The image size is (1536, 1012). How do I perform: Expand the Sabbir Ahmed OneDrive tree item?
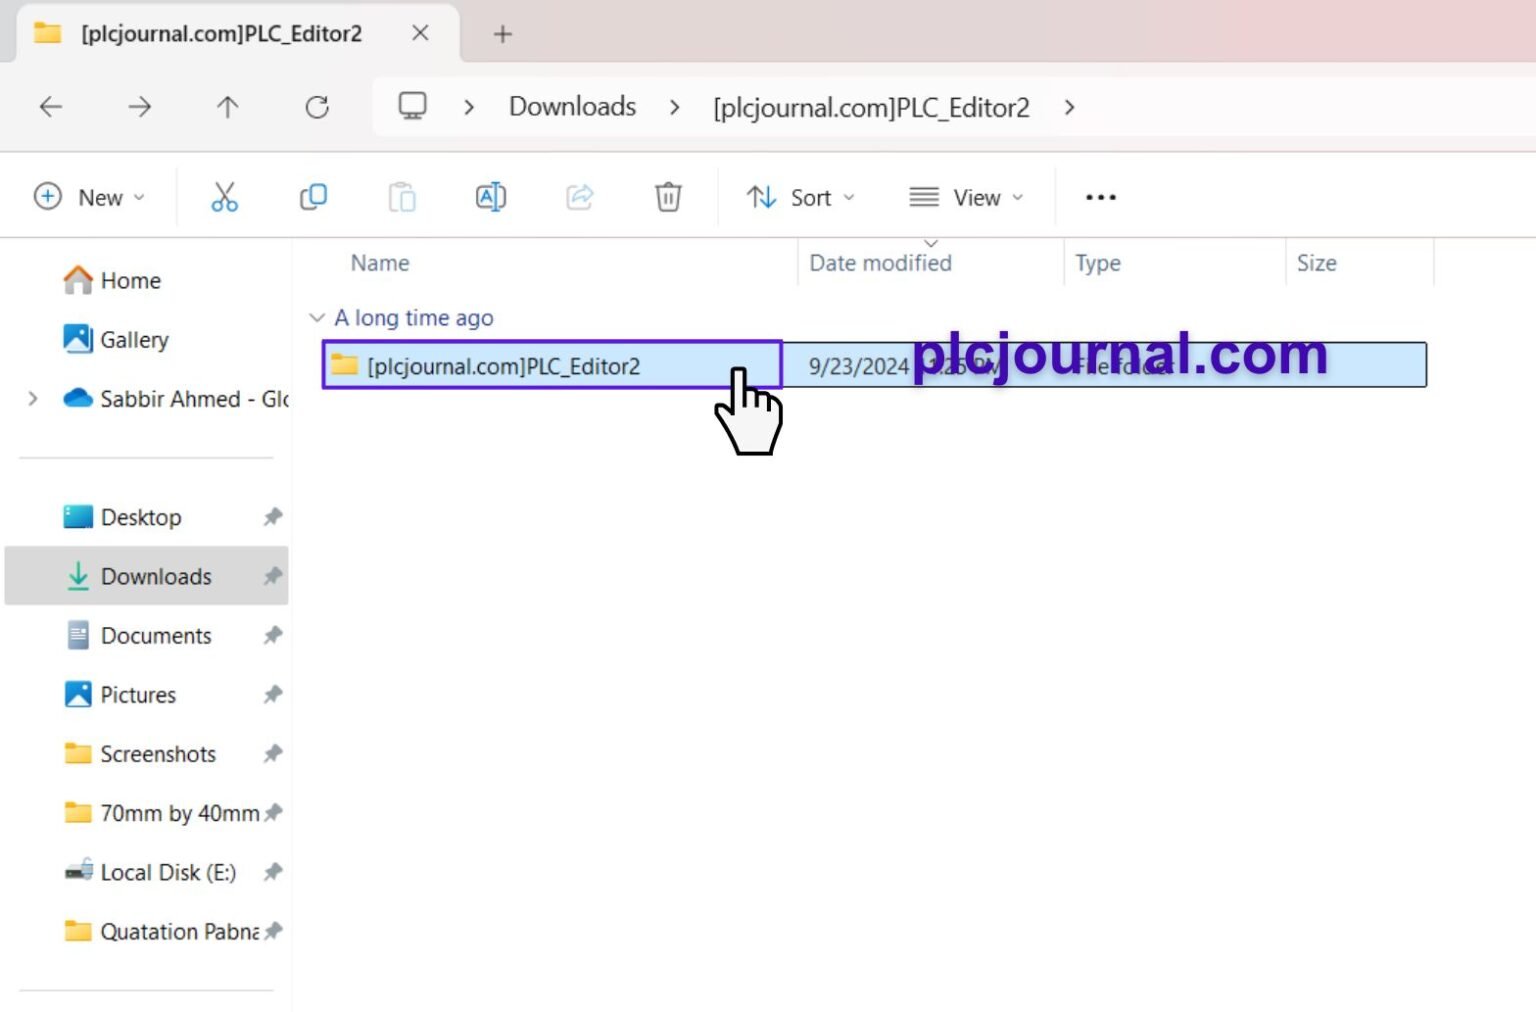tap(33, 398)
